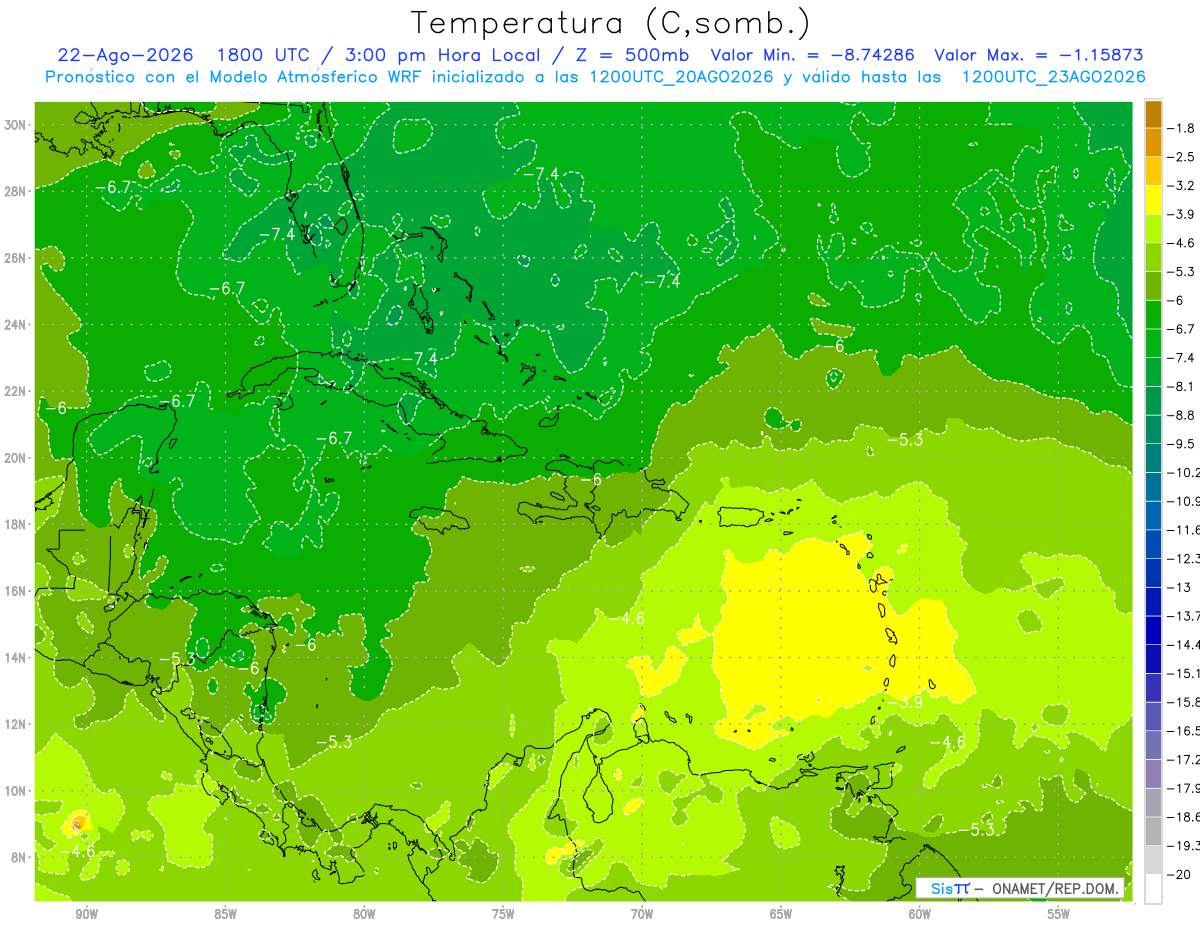This screenshot has height=927, width=1200.
Task: Click the '55W' longitude axis label
Action: [x=1059, y=914]
